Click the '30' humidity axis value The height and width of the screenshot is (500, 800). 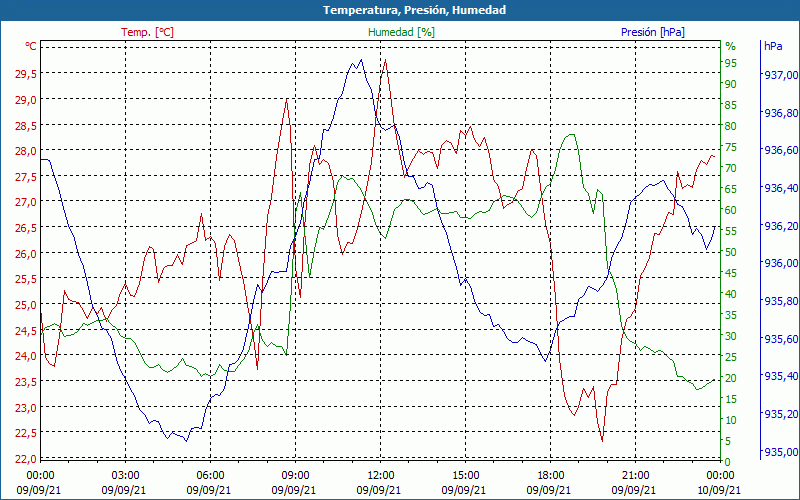coord(731,336)
